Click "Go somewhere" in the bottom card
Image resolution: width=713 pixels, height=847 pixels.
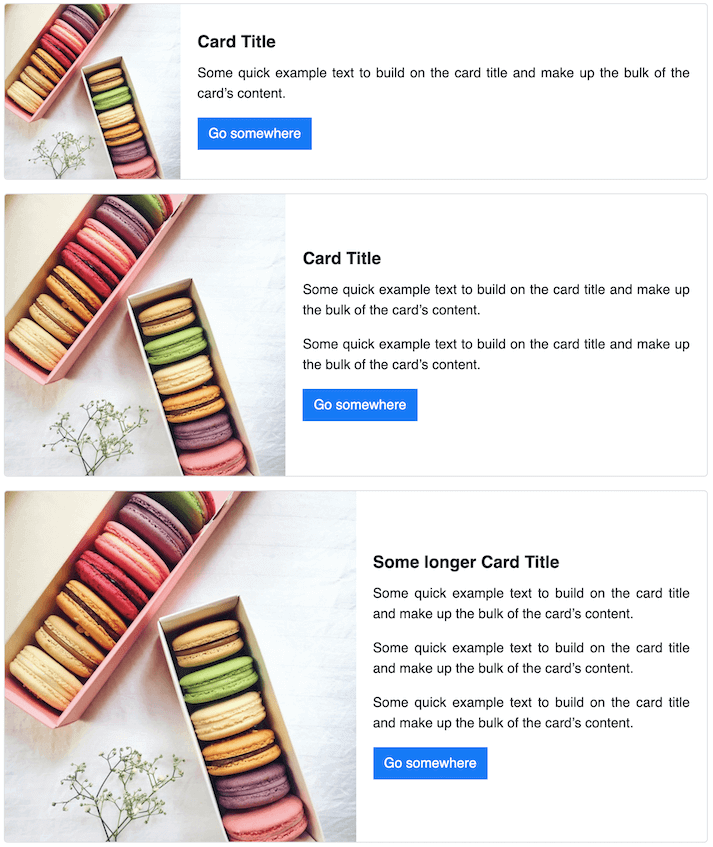430,763
